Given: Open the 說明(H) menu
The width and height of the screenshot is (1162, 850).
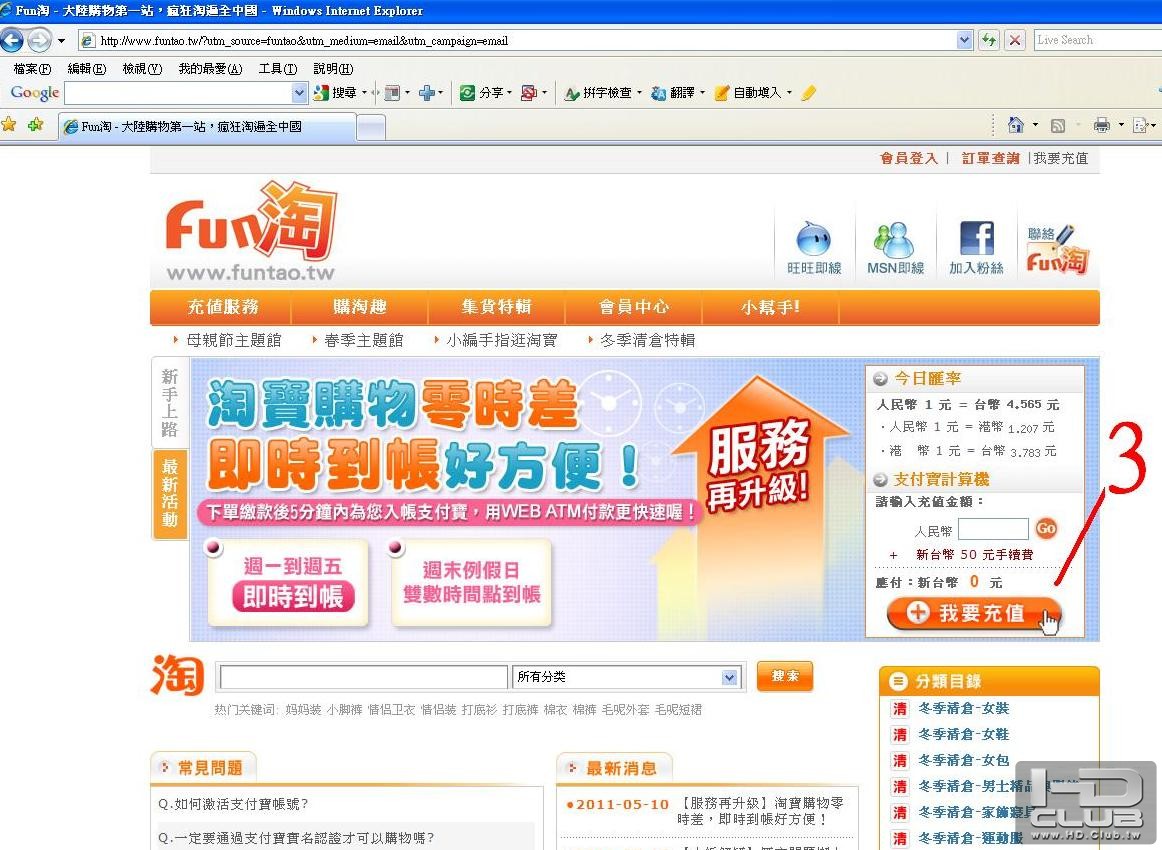Looking at the screenshot, I should tap(333, 69).
